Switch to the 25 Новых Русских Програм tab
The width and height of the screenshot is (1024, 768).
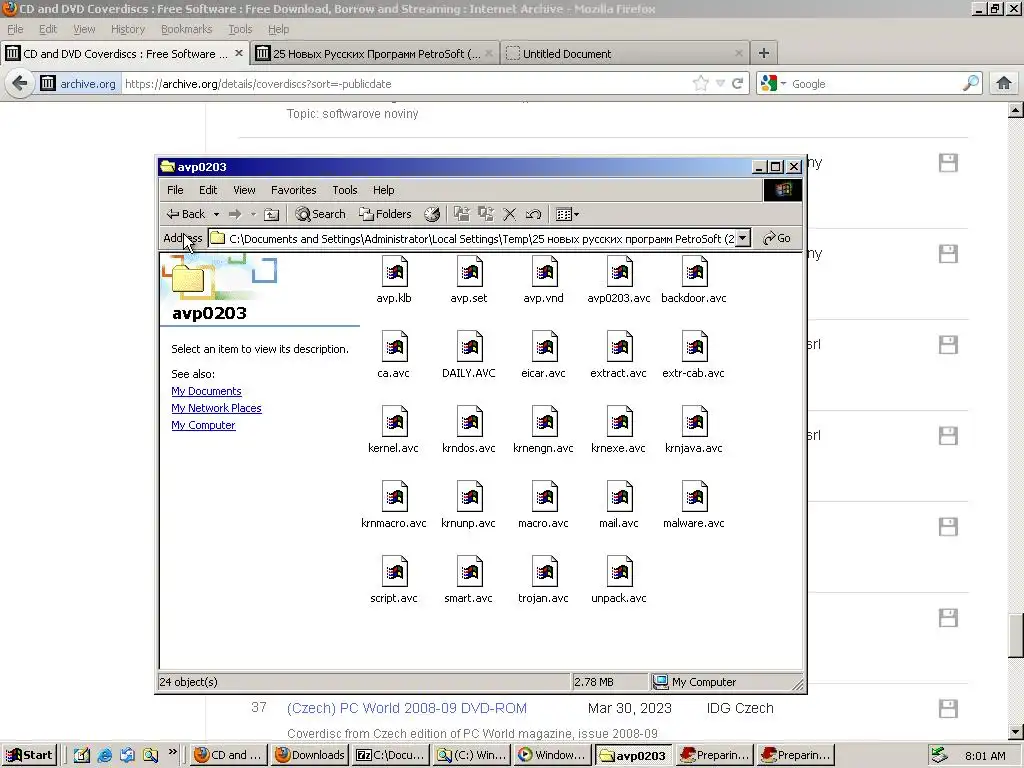coord(374,54)
